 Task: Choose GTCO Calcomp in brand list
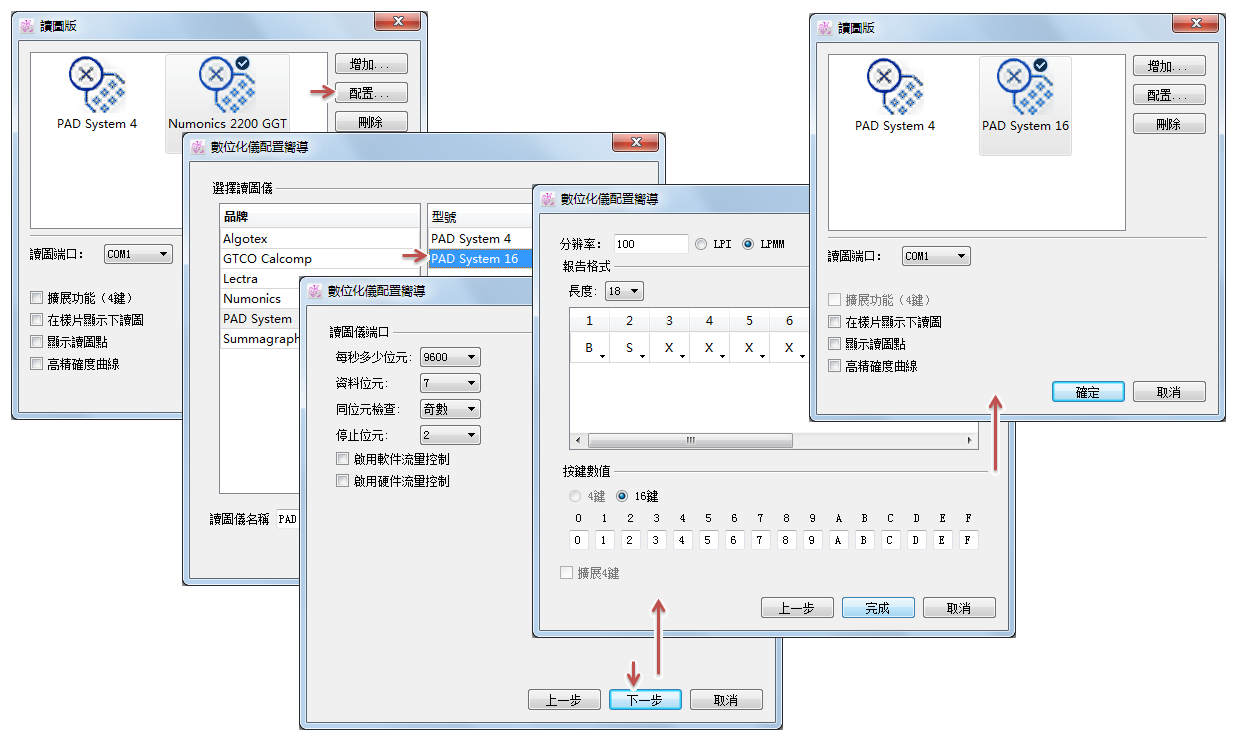click(267, 259)
